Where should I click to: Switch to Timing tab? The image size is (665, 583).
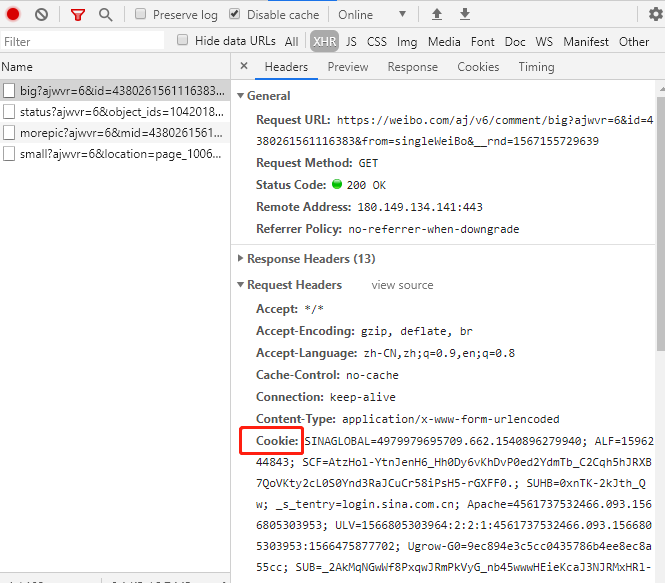(x=536, y=67)
